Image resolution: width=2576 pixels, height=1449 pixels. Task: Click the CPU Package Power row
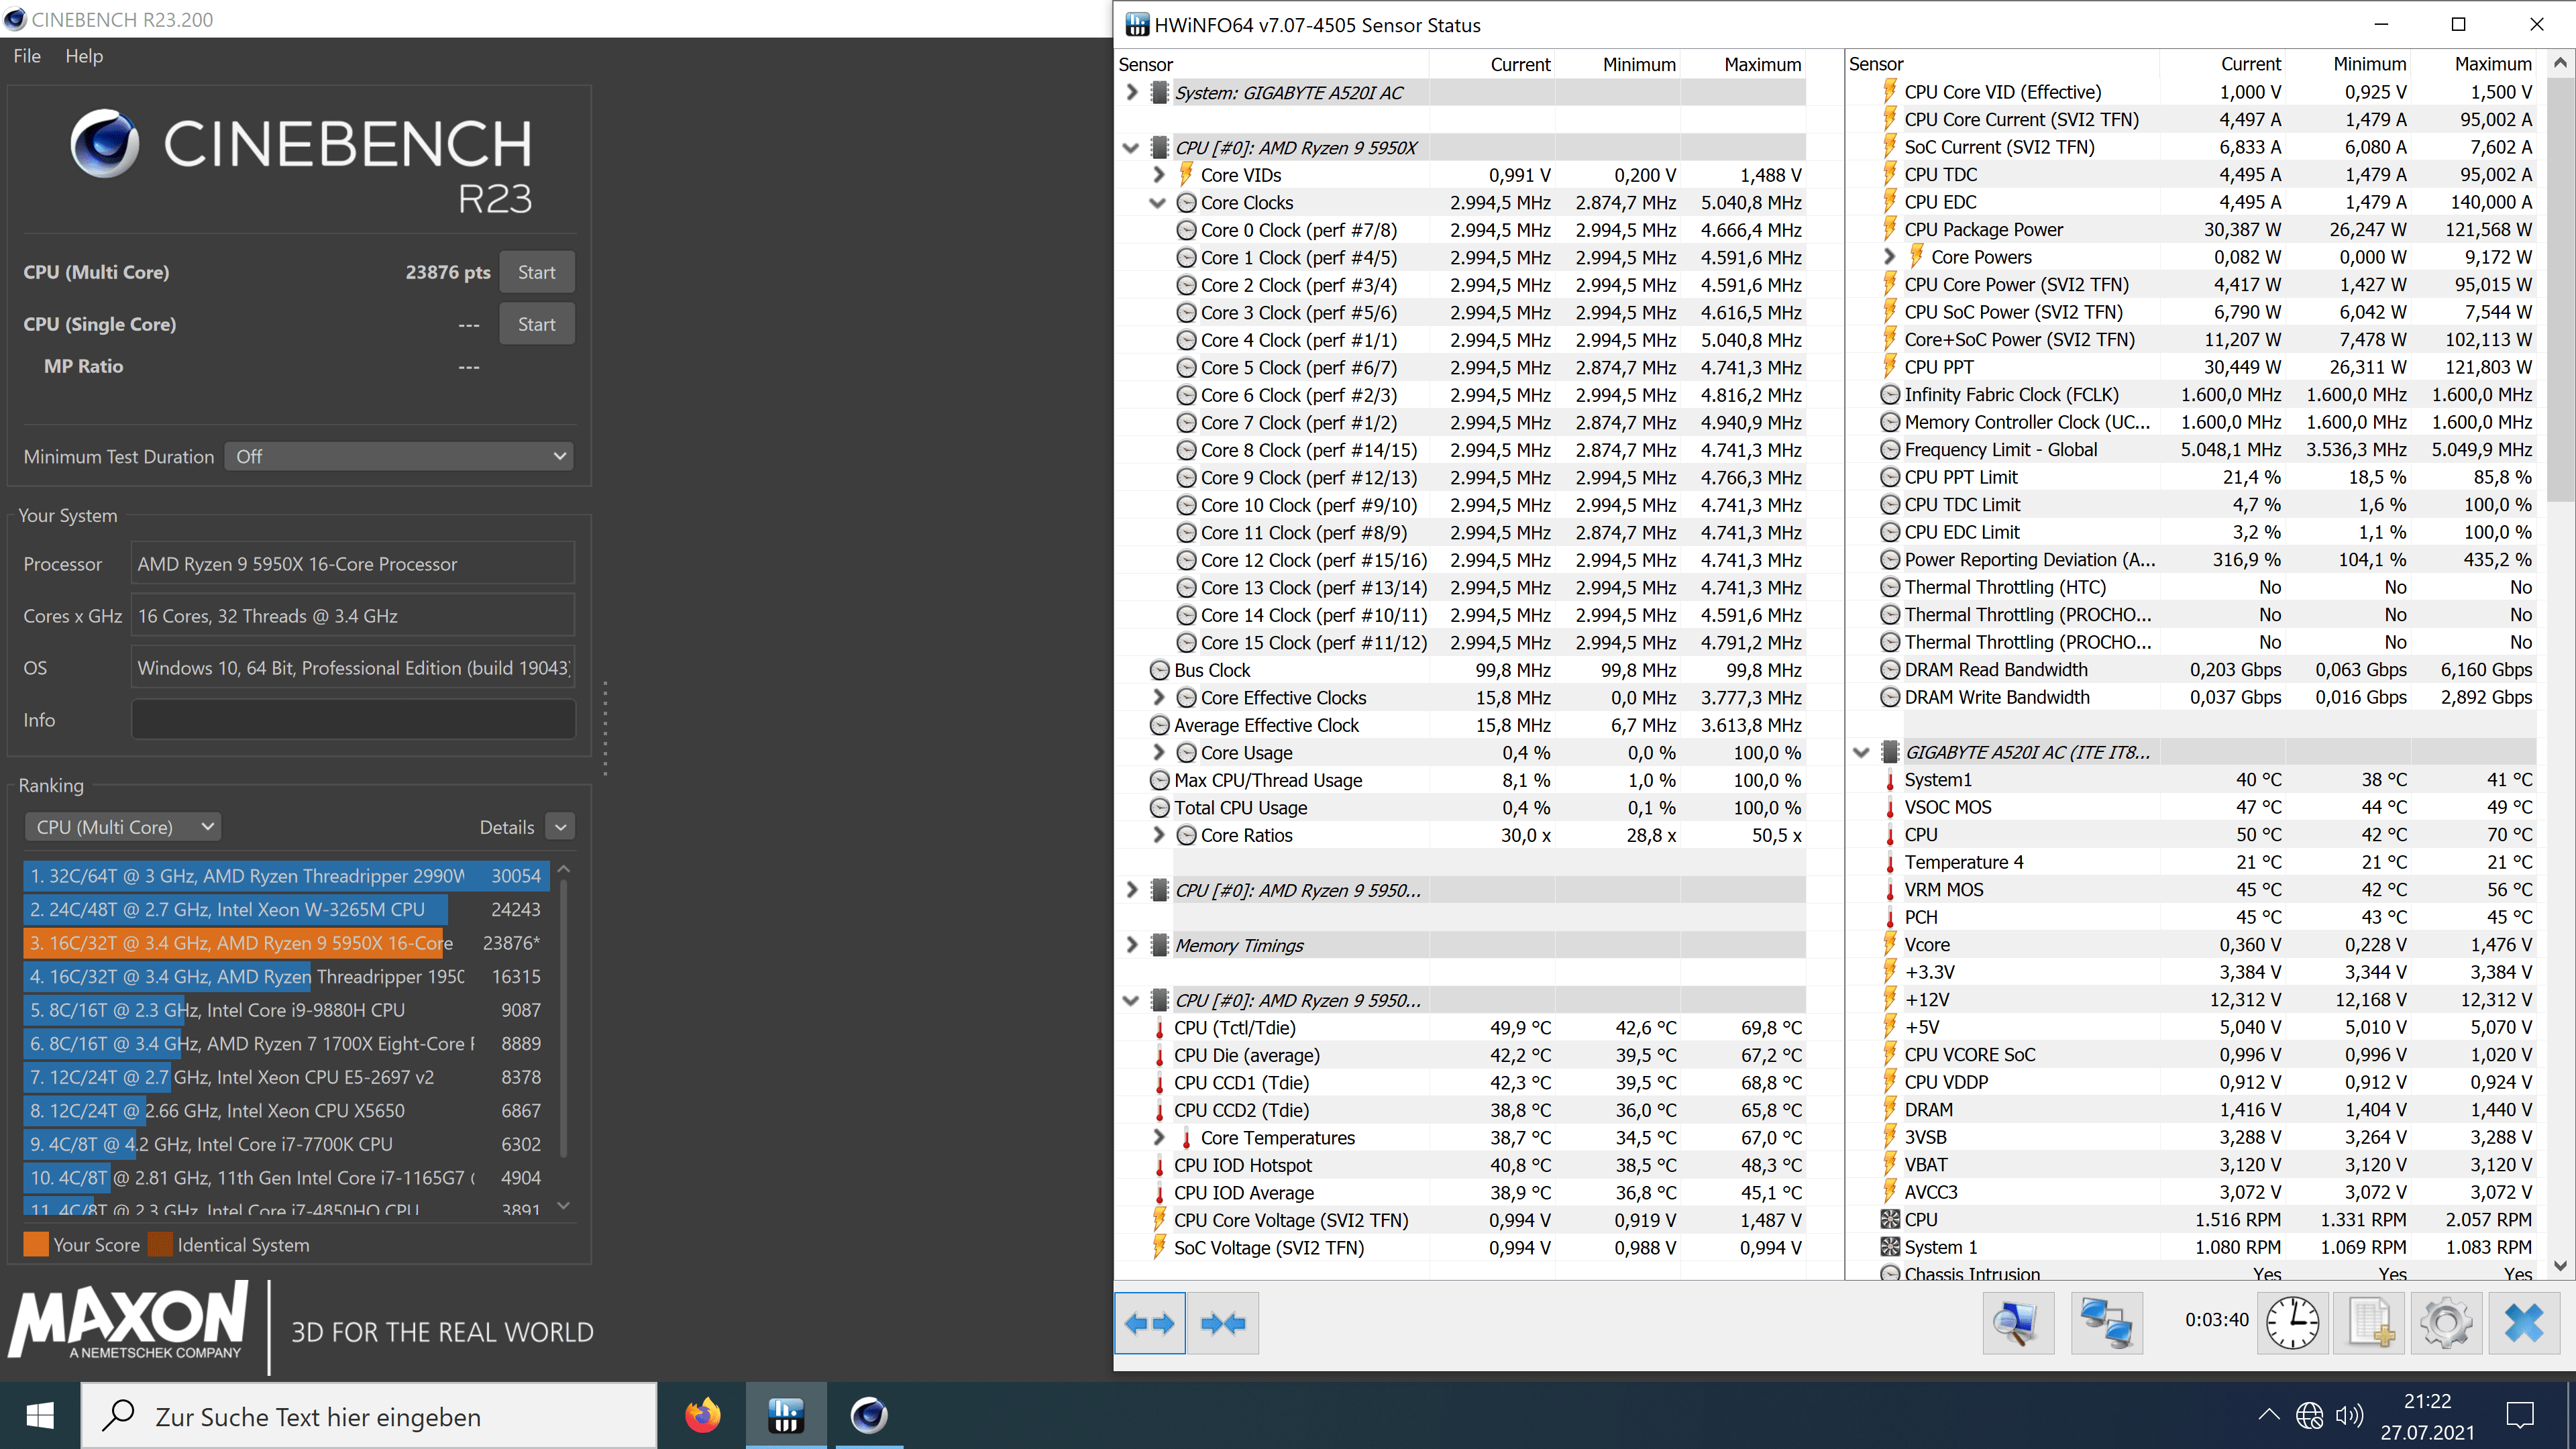2207,229
